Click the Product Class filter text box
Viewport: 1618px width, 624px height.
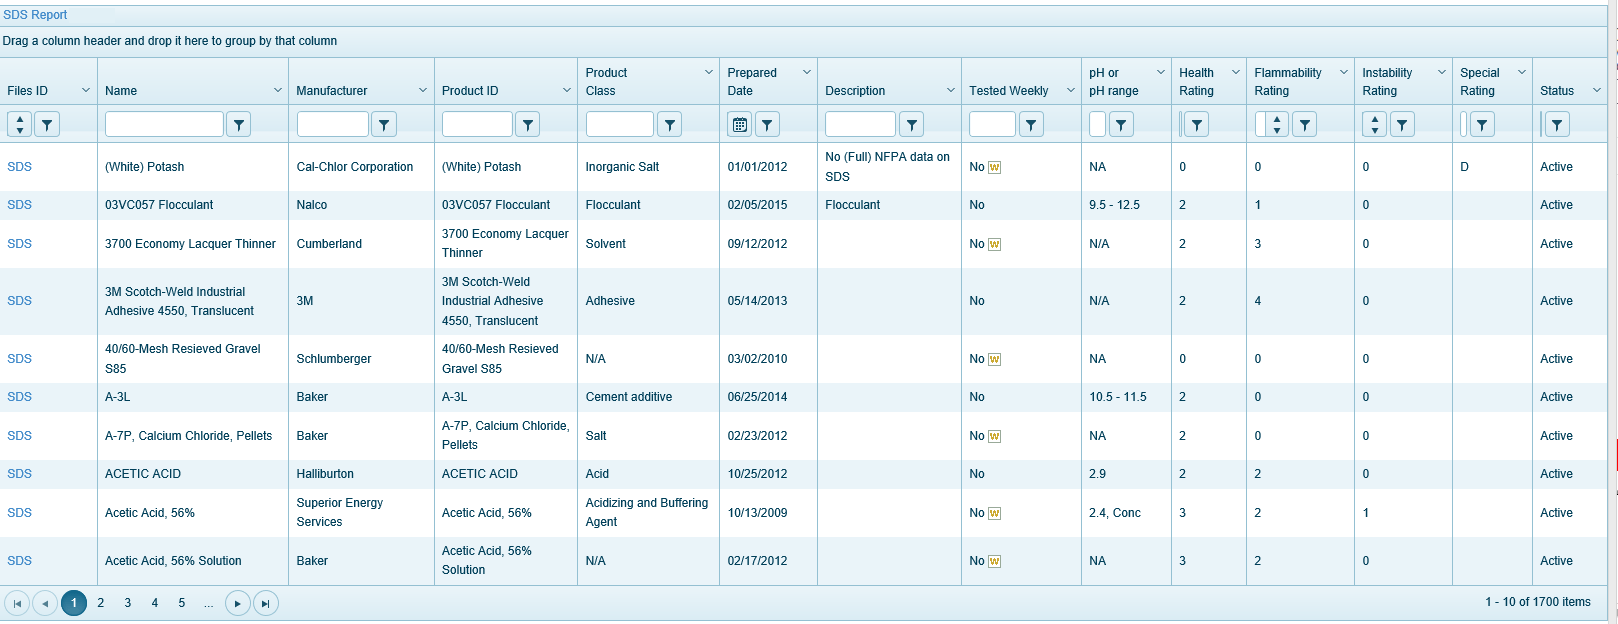tap(620, 124)
